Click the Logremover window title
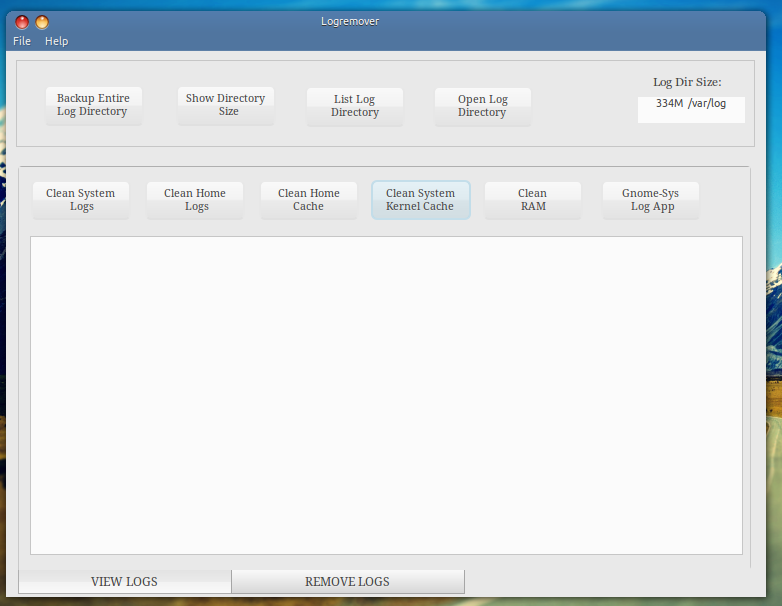Viewport: 782px width, 606px height. pos(350,21)
